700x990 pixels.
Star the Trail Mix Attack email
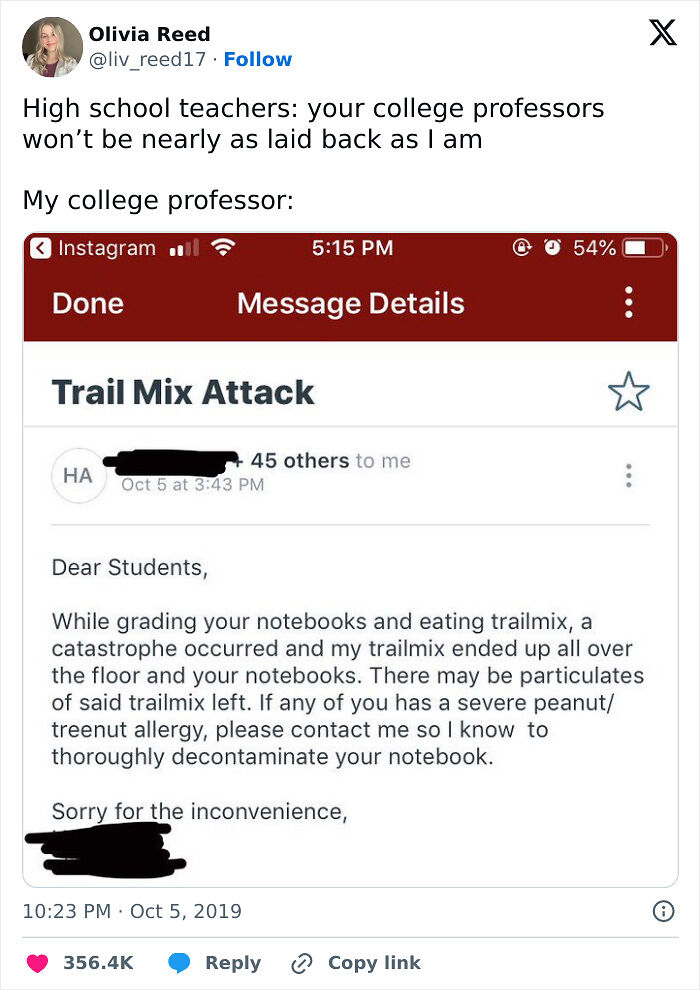628,392
